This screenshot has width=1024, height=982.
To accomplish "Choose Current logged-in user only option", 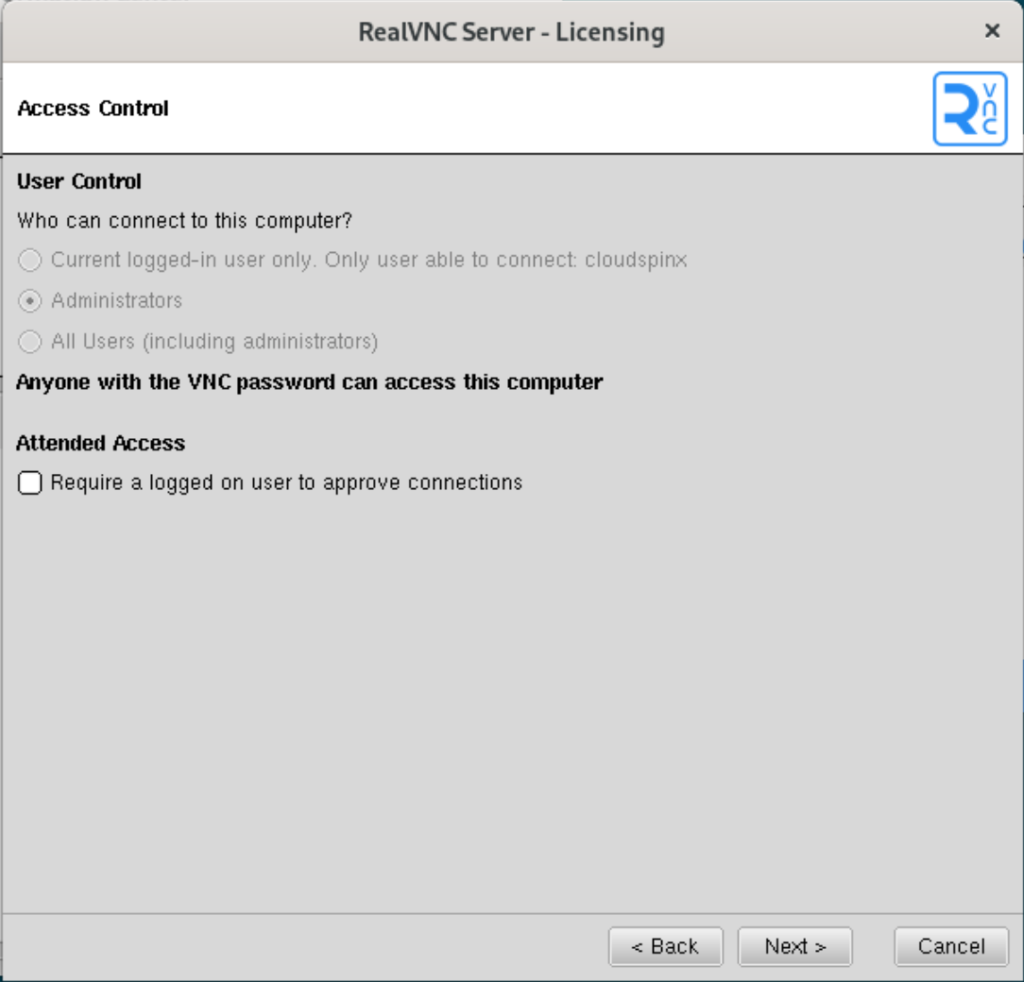I will click(x=29, y=259).
